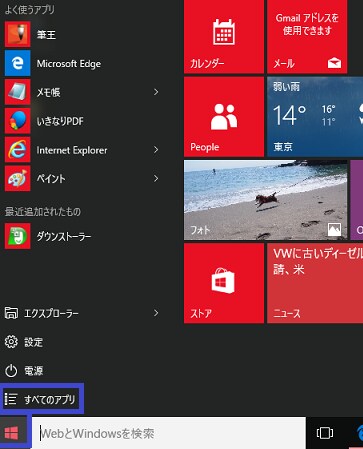
Task: Open the フォト beach photo tile
Action: [x=265, y=200]
